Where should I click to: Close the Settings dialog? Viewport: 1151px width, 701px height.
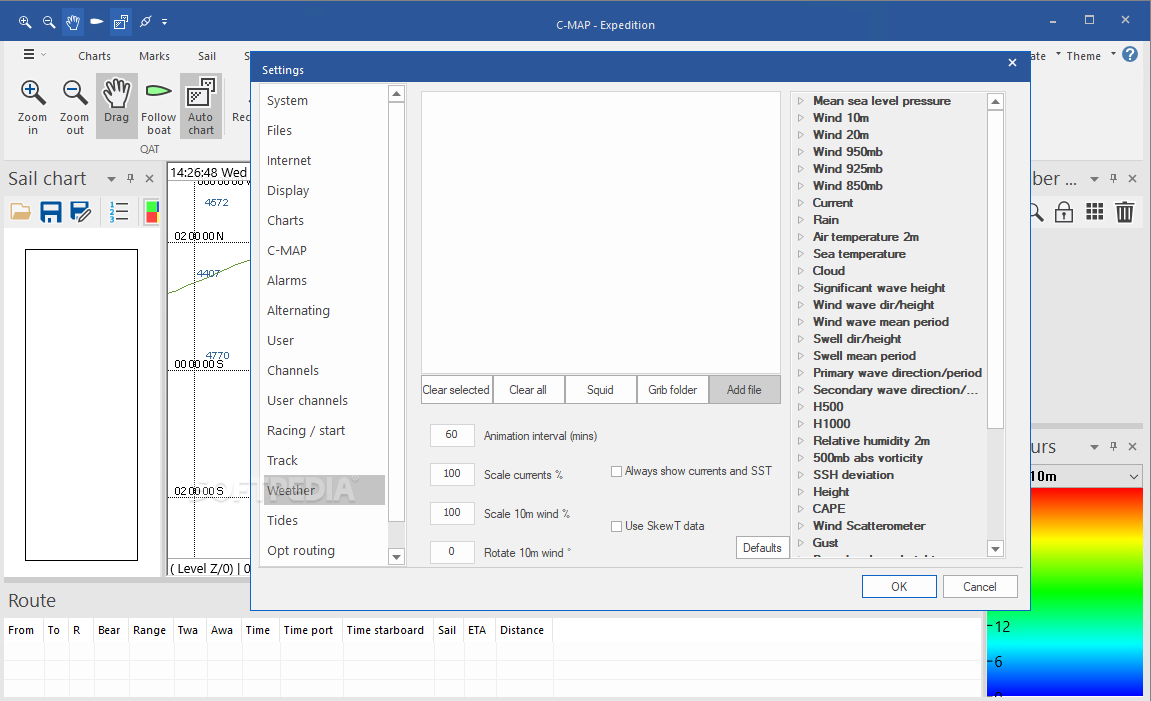pos(1012,63)
